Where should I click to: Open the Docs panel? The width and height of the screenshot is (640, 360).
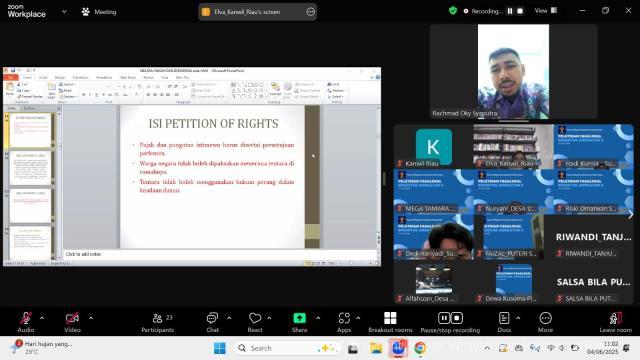coord(504,322)
